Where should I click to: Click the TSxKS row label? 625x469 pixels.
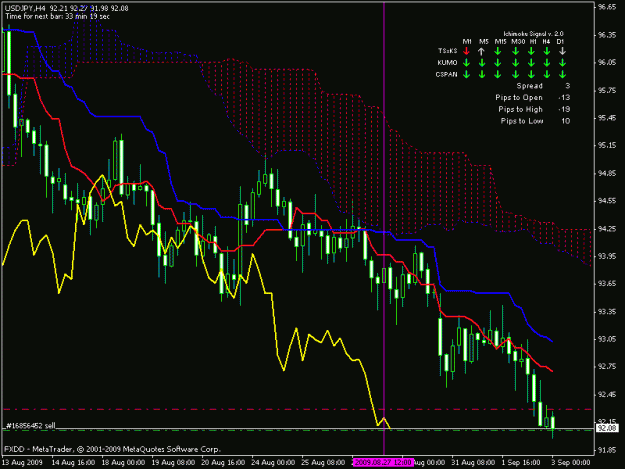[447, 51]
